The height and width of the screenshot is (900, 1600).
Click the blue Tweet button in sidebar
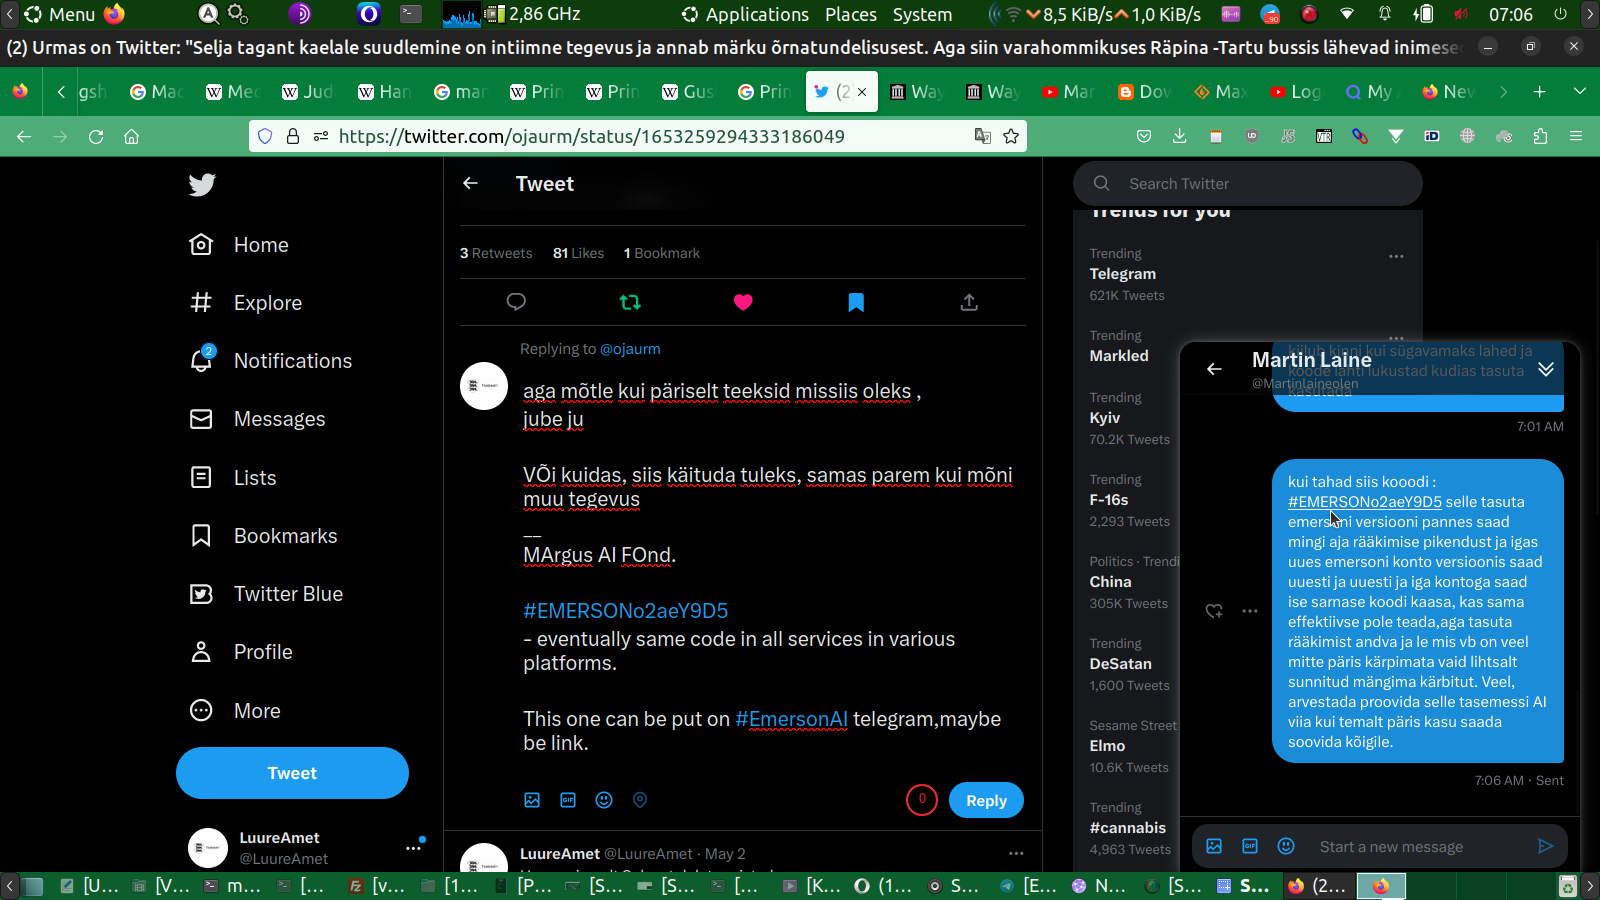[x=292, y=773]
